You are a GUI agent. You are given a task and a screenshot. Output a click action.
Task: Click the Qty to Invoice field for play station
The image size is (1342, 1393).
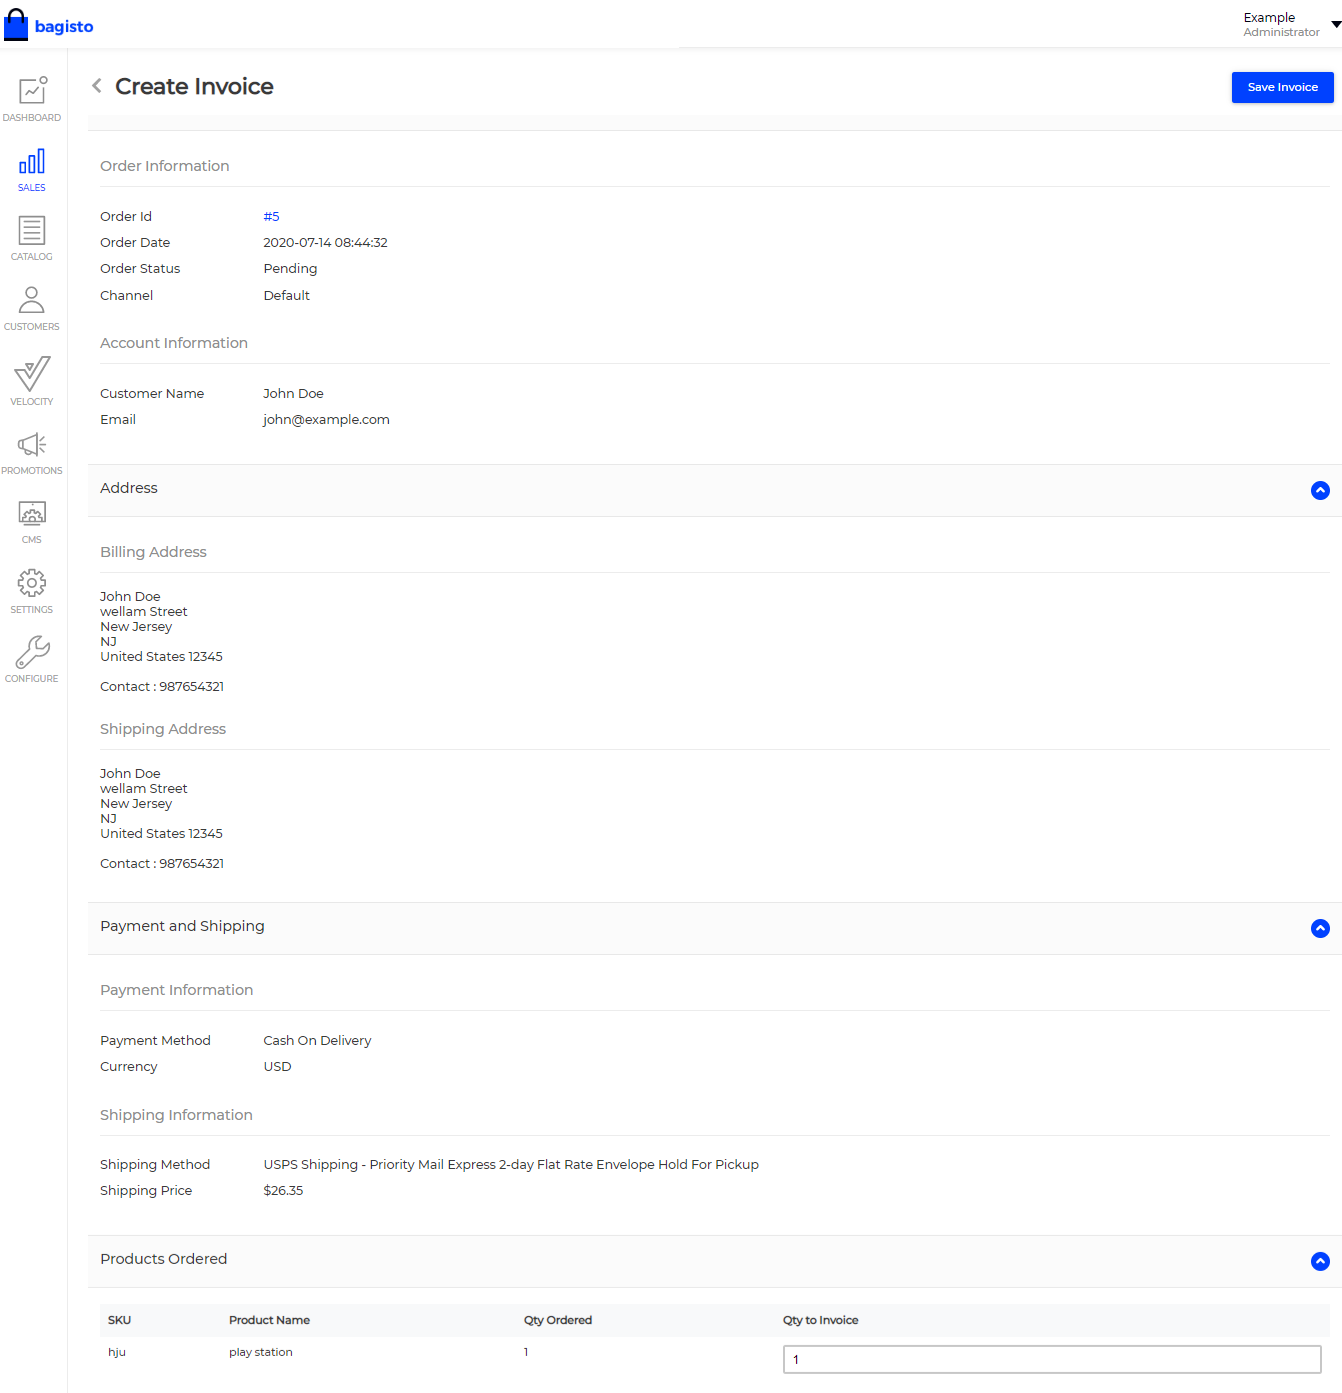point(1052,1360)
